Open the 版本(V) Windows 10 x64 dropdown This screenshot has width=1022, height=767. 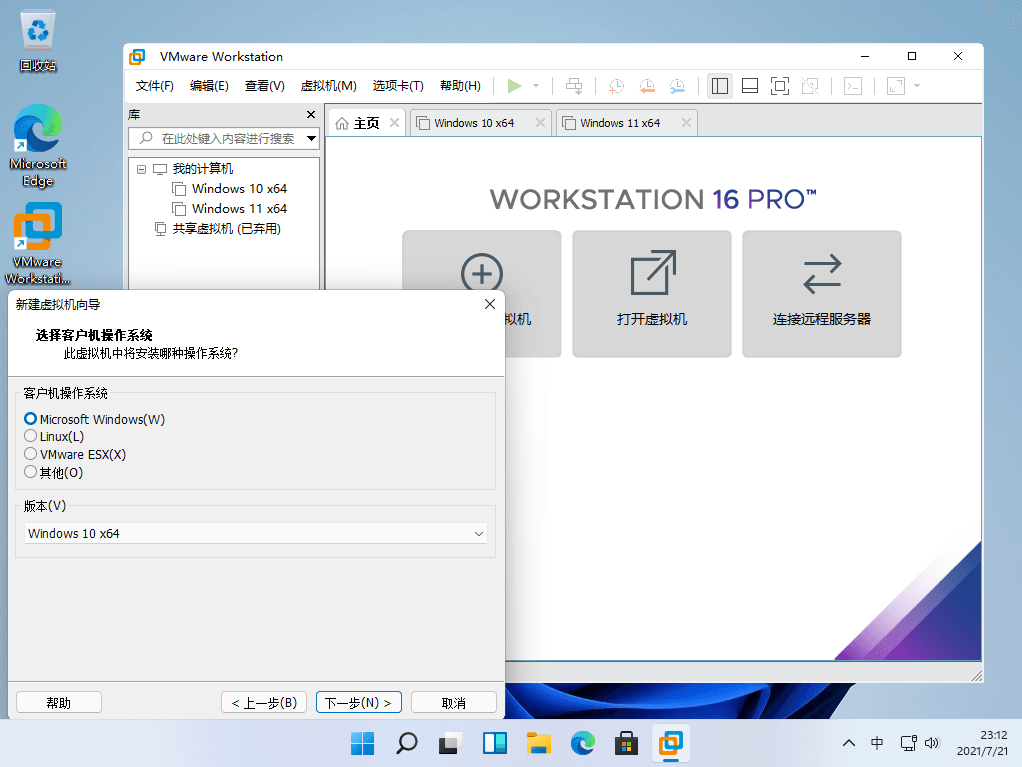[x=256, y=534]
